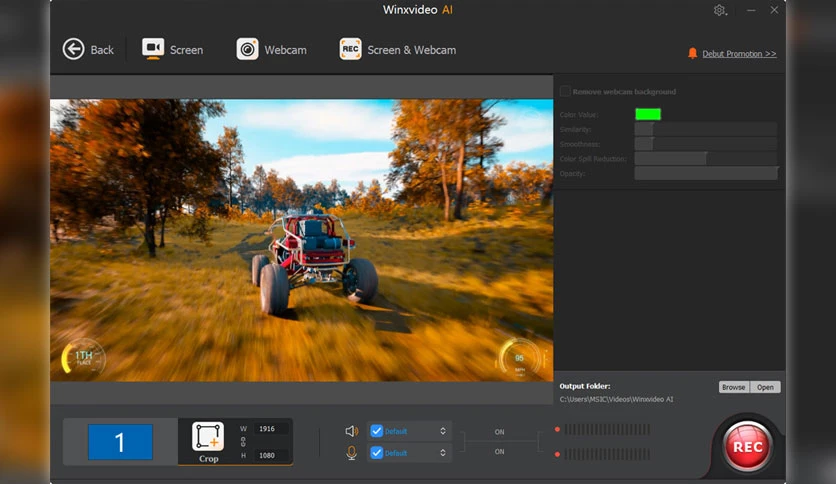Click the Browse output folder button
The width and height of the screenshot is (836, 484).
pos(734,387)
